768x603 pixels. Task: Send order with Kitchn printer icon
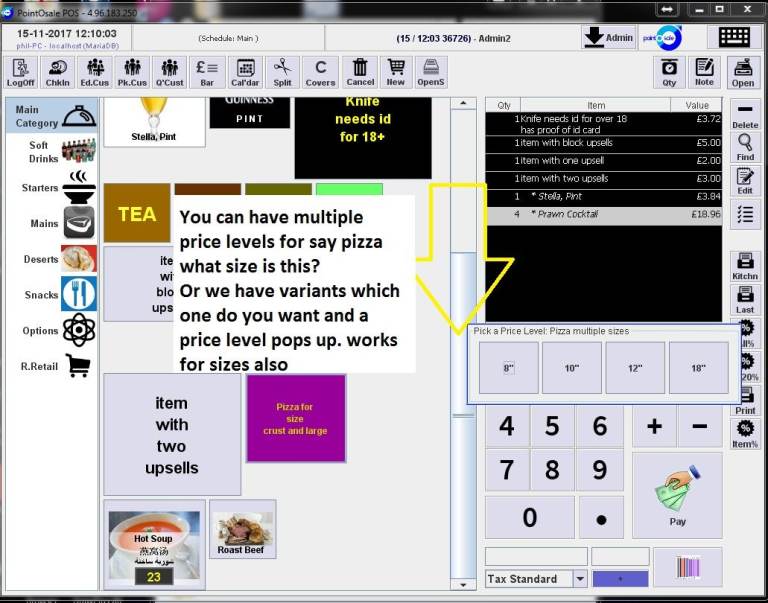click(x=745, y=267)
